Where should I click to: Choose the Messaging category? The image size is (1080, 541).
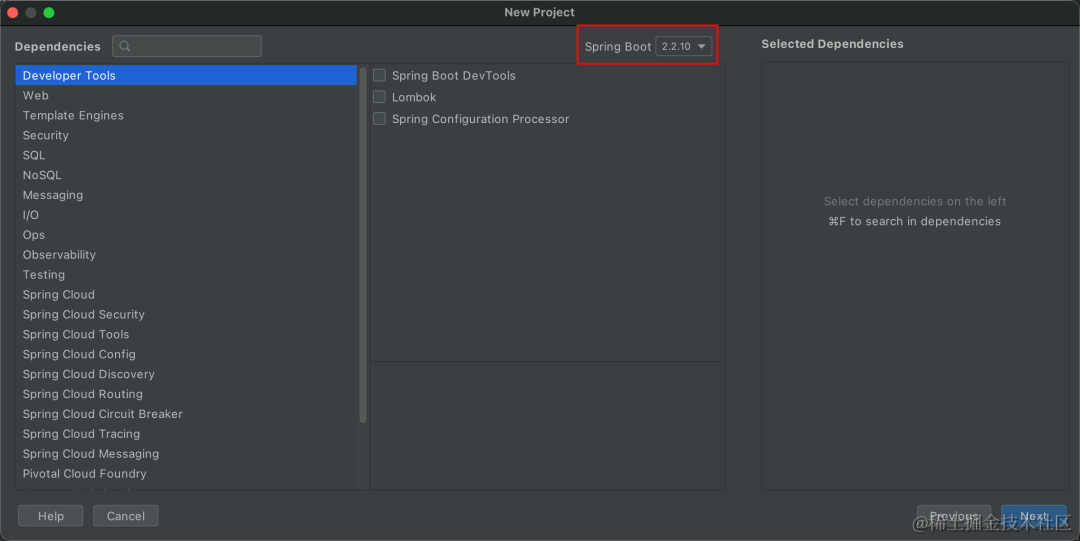[x=186, y=195]
